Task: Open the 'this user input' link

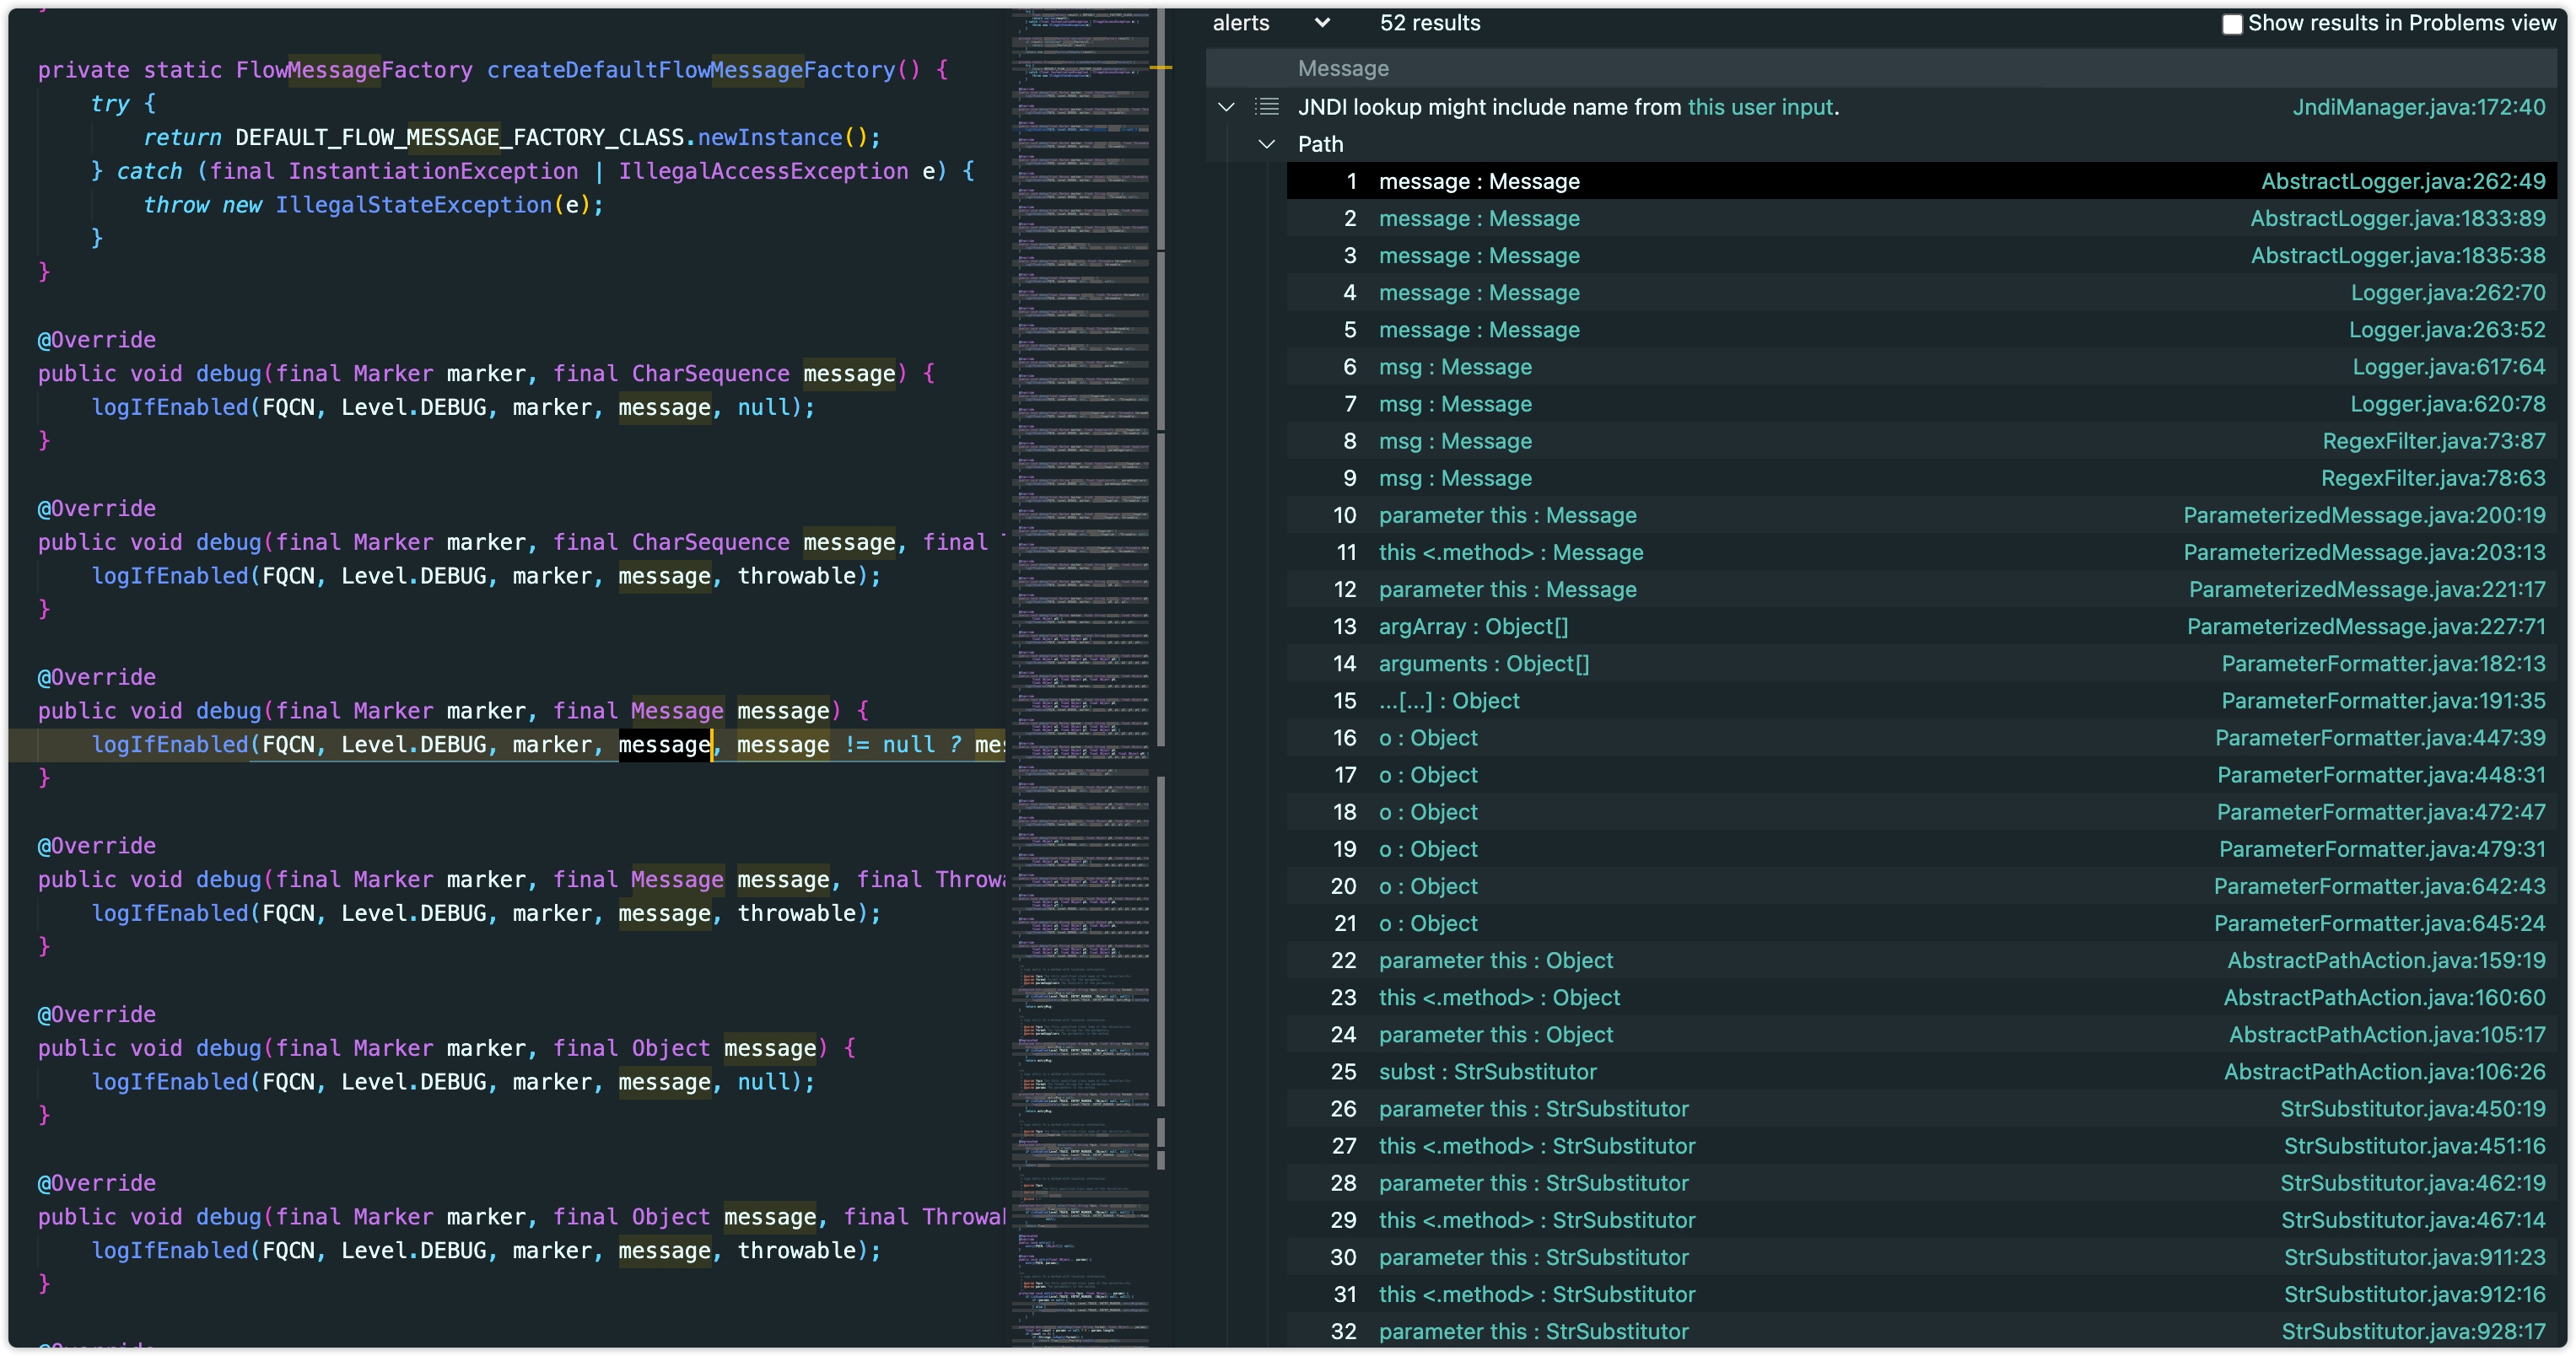Action: (1760, 107)
